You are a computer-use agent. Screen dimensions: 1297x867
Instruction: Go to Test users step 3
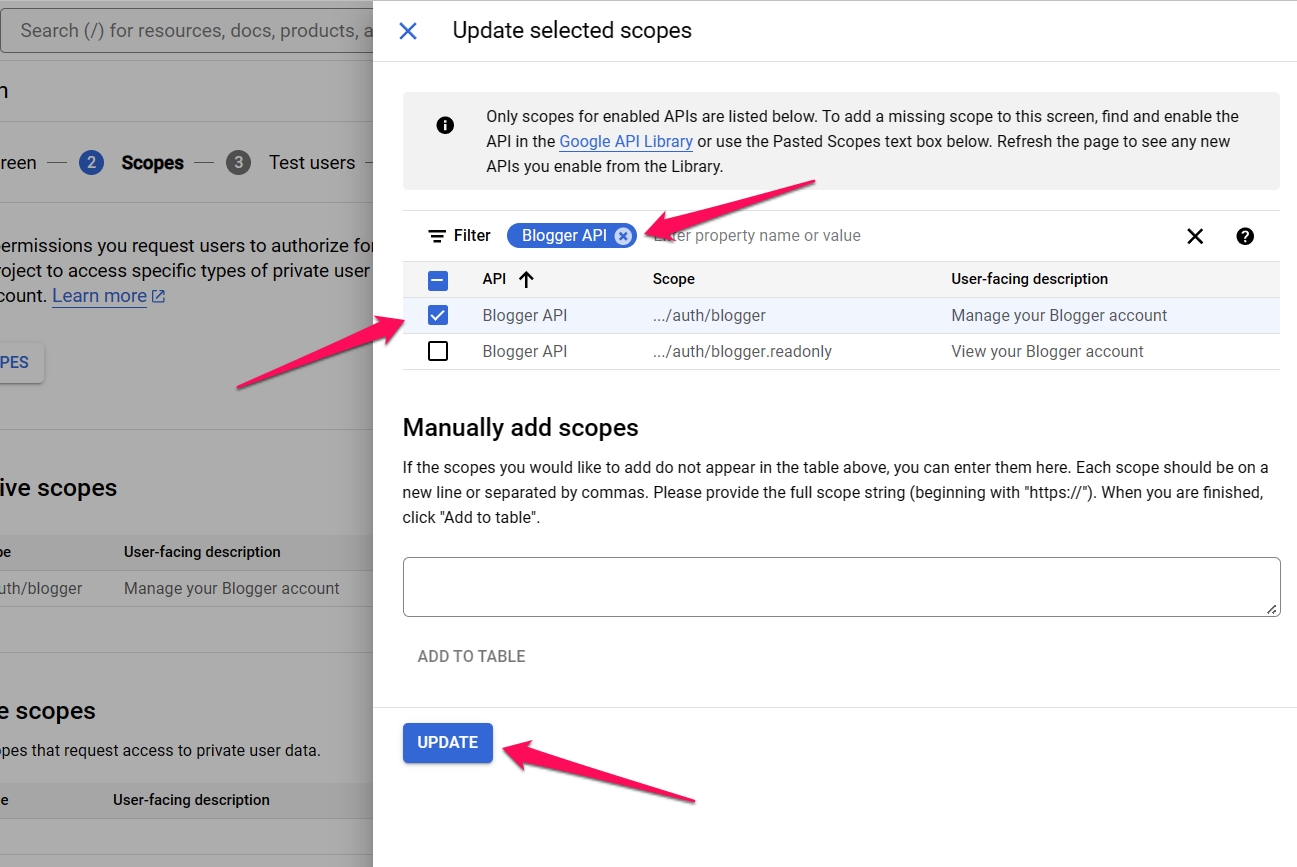[291, 163]
